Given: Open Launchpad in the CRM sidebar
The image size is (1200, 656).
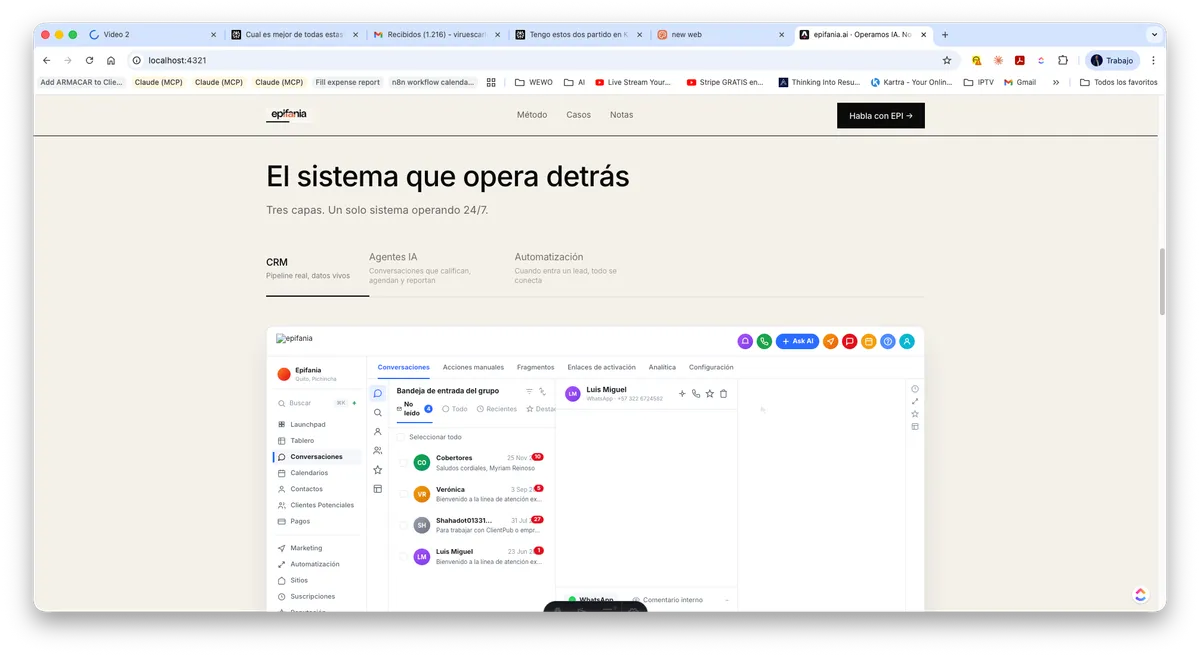Looking at the screenshot, I should point(308,424).
